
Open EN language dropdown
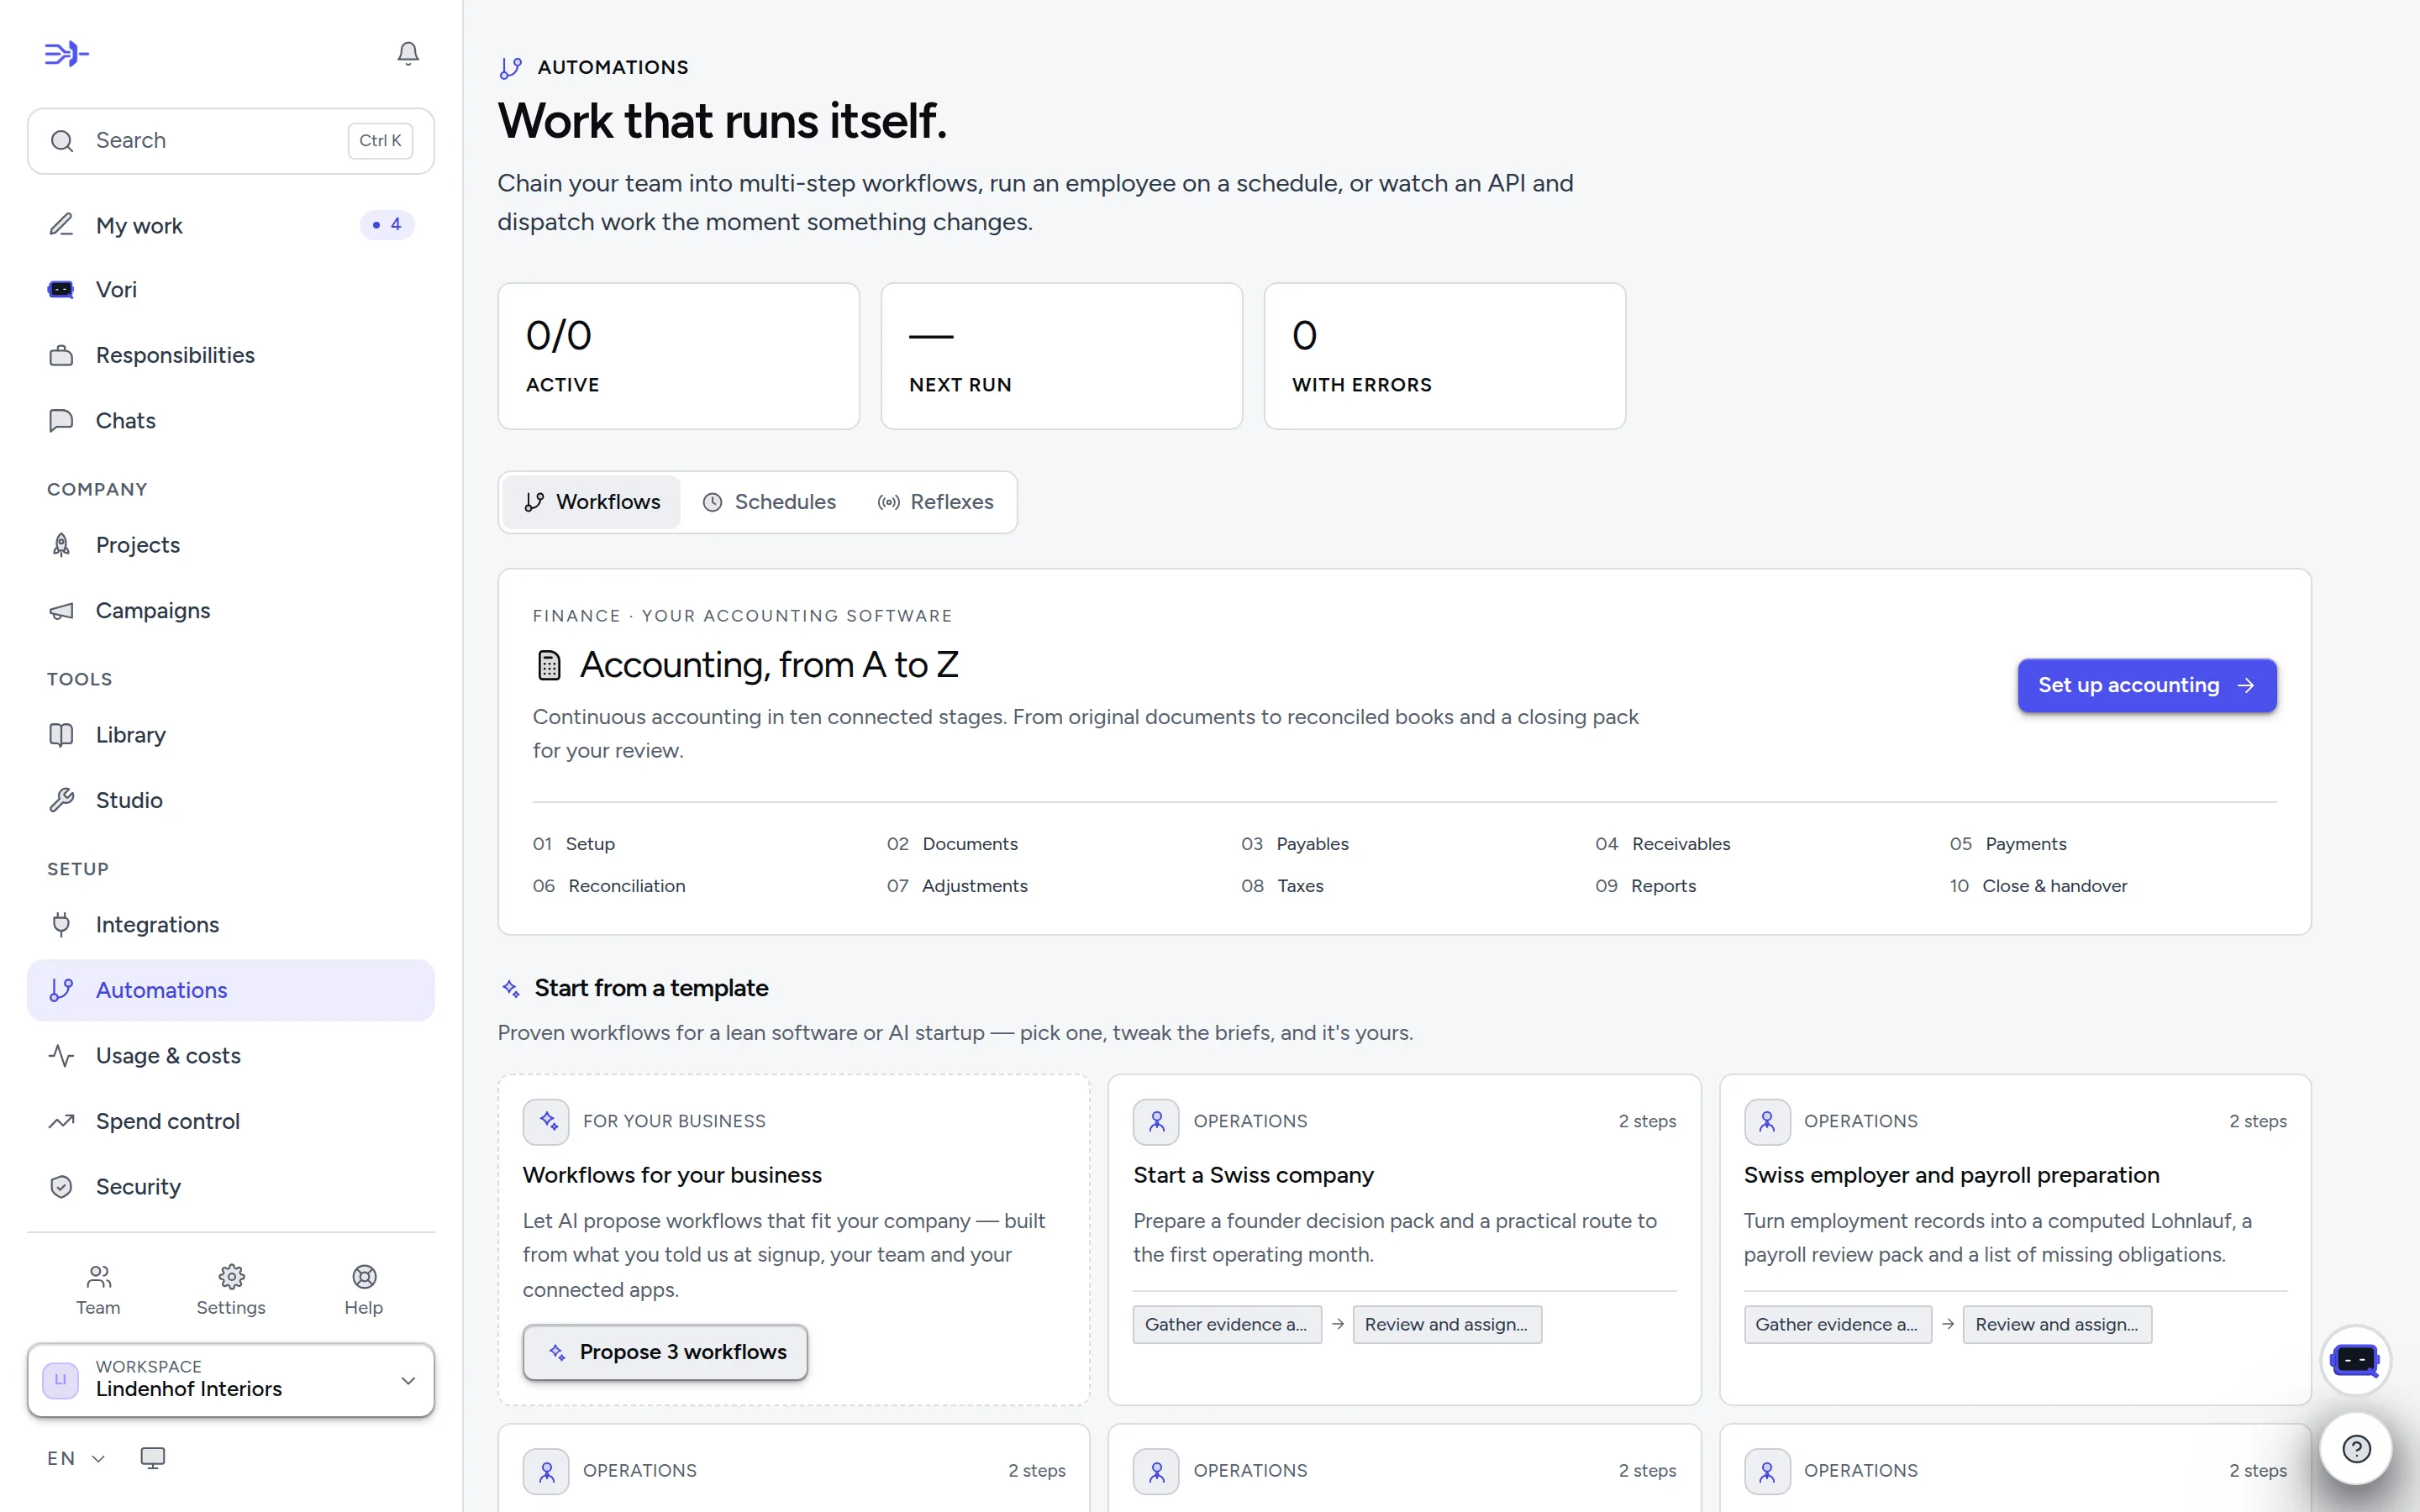tap(76, 1458)
